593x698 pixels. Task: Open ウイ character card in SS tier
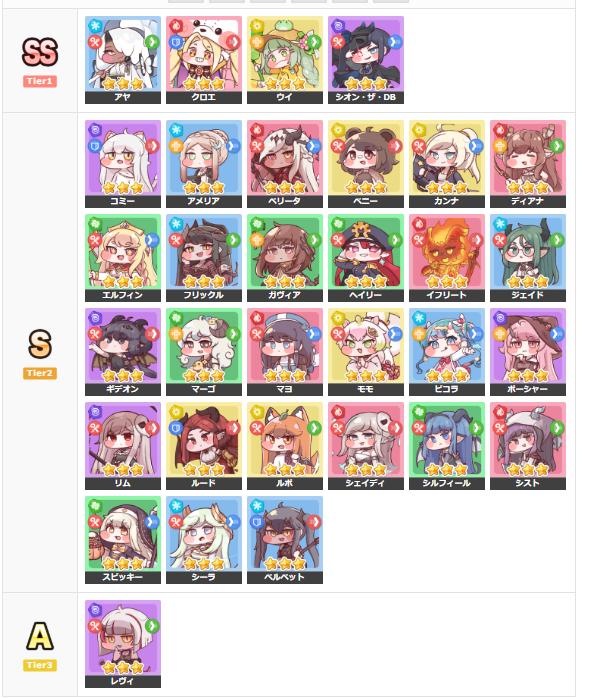[x=285, y=60]
